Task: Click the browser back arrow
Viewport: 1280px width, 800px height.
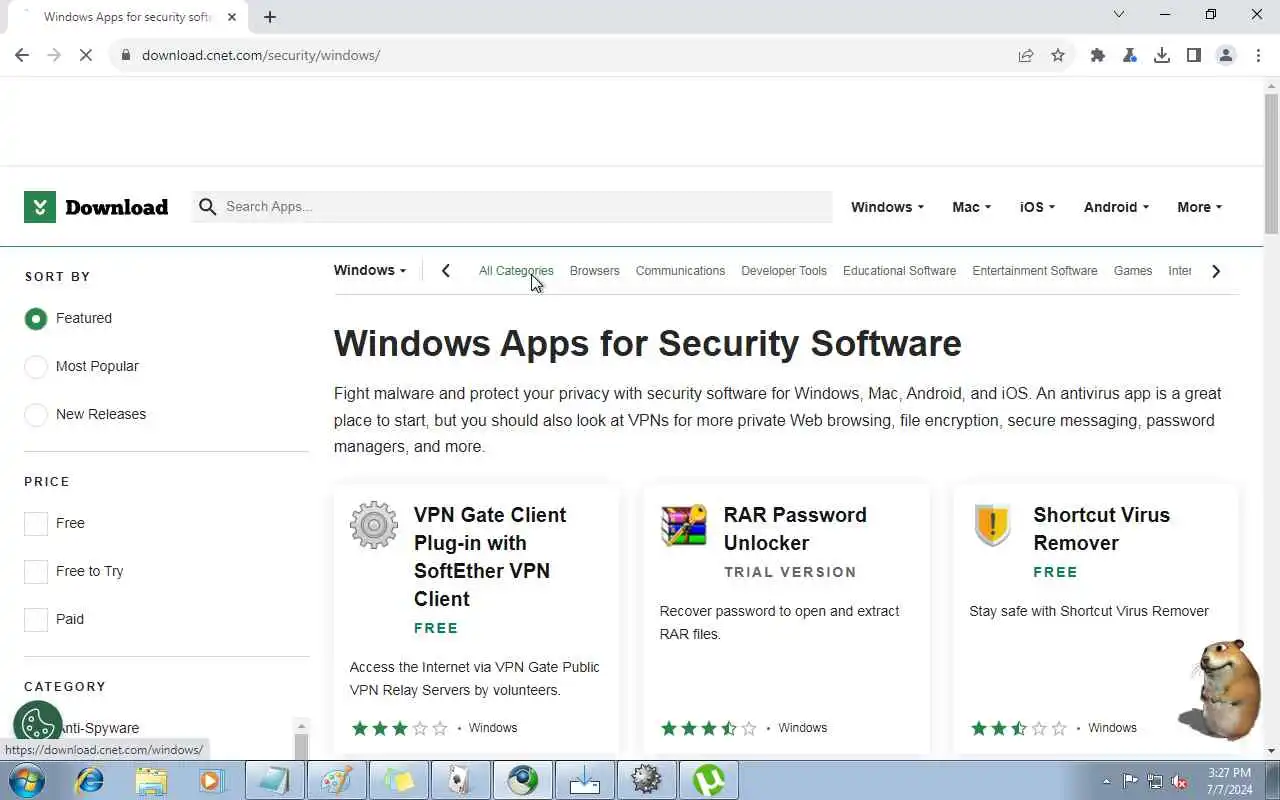Action: [x=22, y=55]
